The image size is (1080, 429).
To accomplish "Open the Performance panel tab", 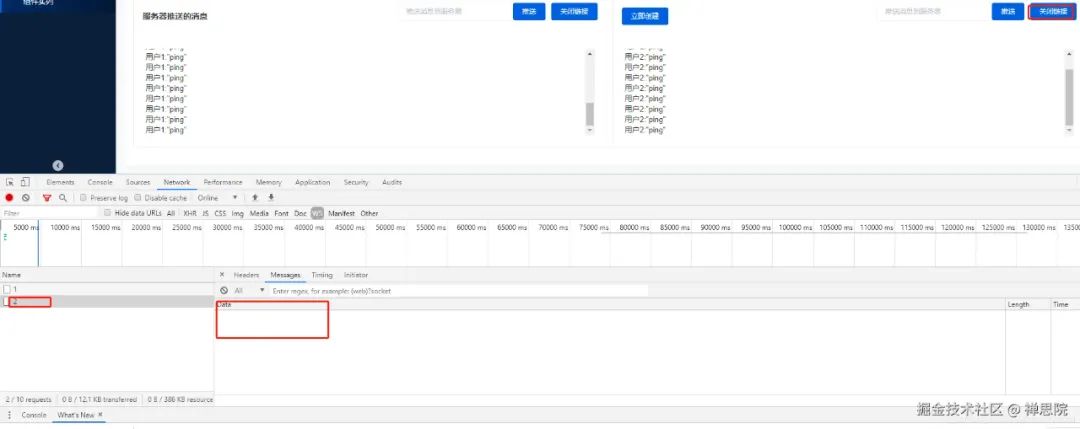I will tap(222, 182).
